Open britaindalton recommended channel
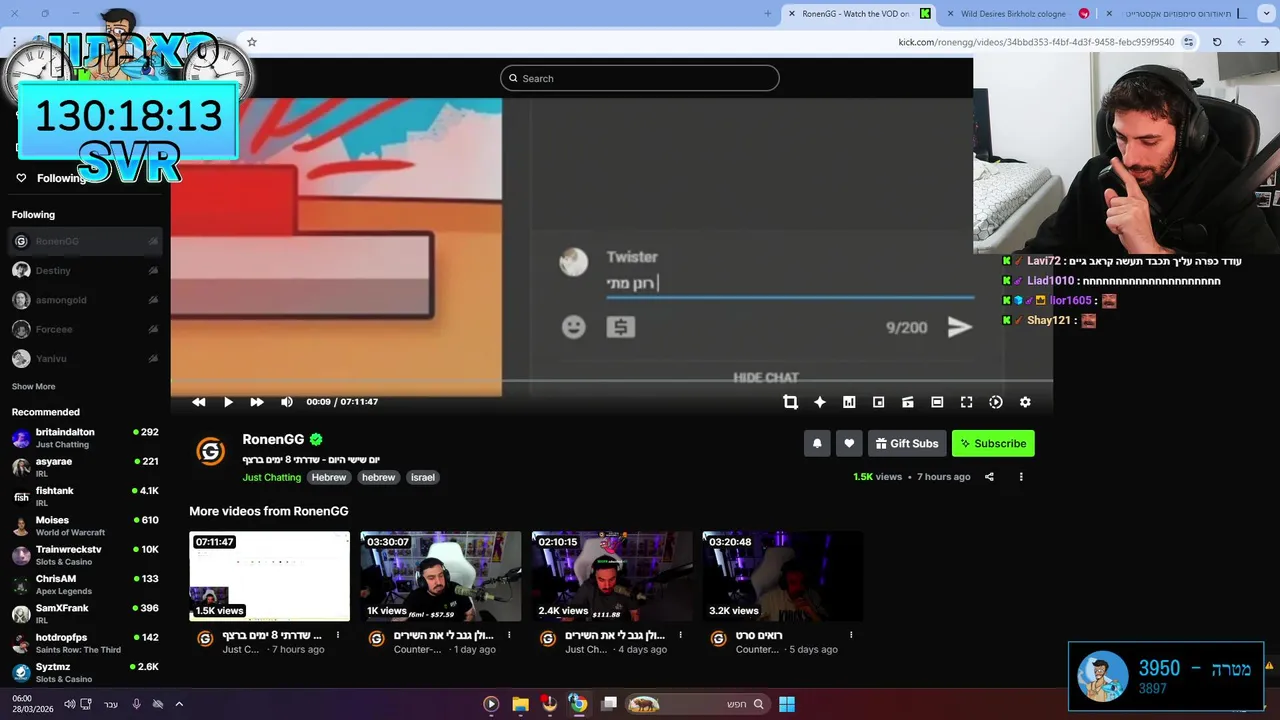 click(85, 438)
